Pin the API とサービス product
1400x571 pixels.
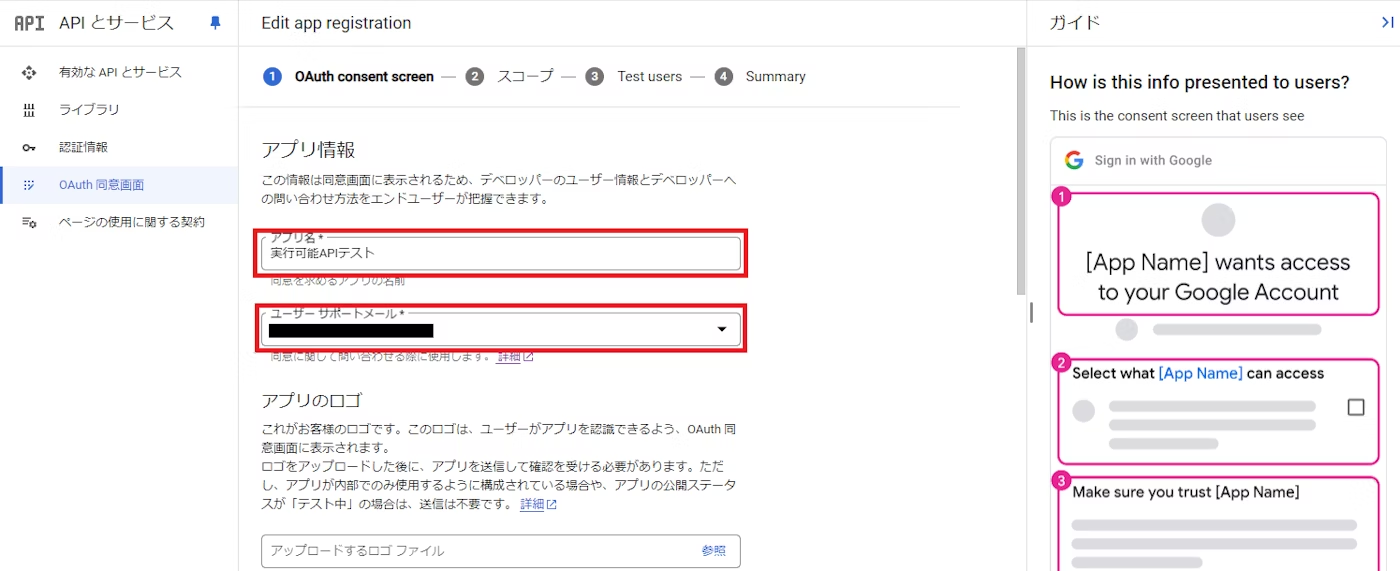[215, 23]
